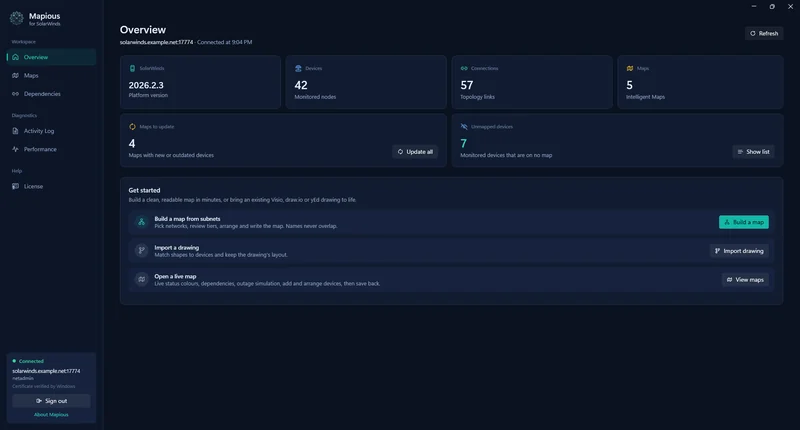The image size is (800, 430).
Task: Click the 57 topology links value
Action: [x=467, y=85]
